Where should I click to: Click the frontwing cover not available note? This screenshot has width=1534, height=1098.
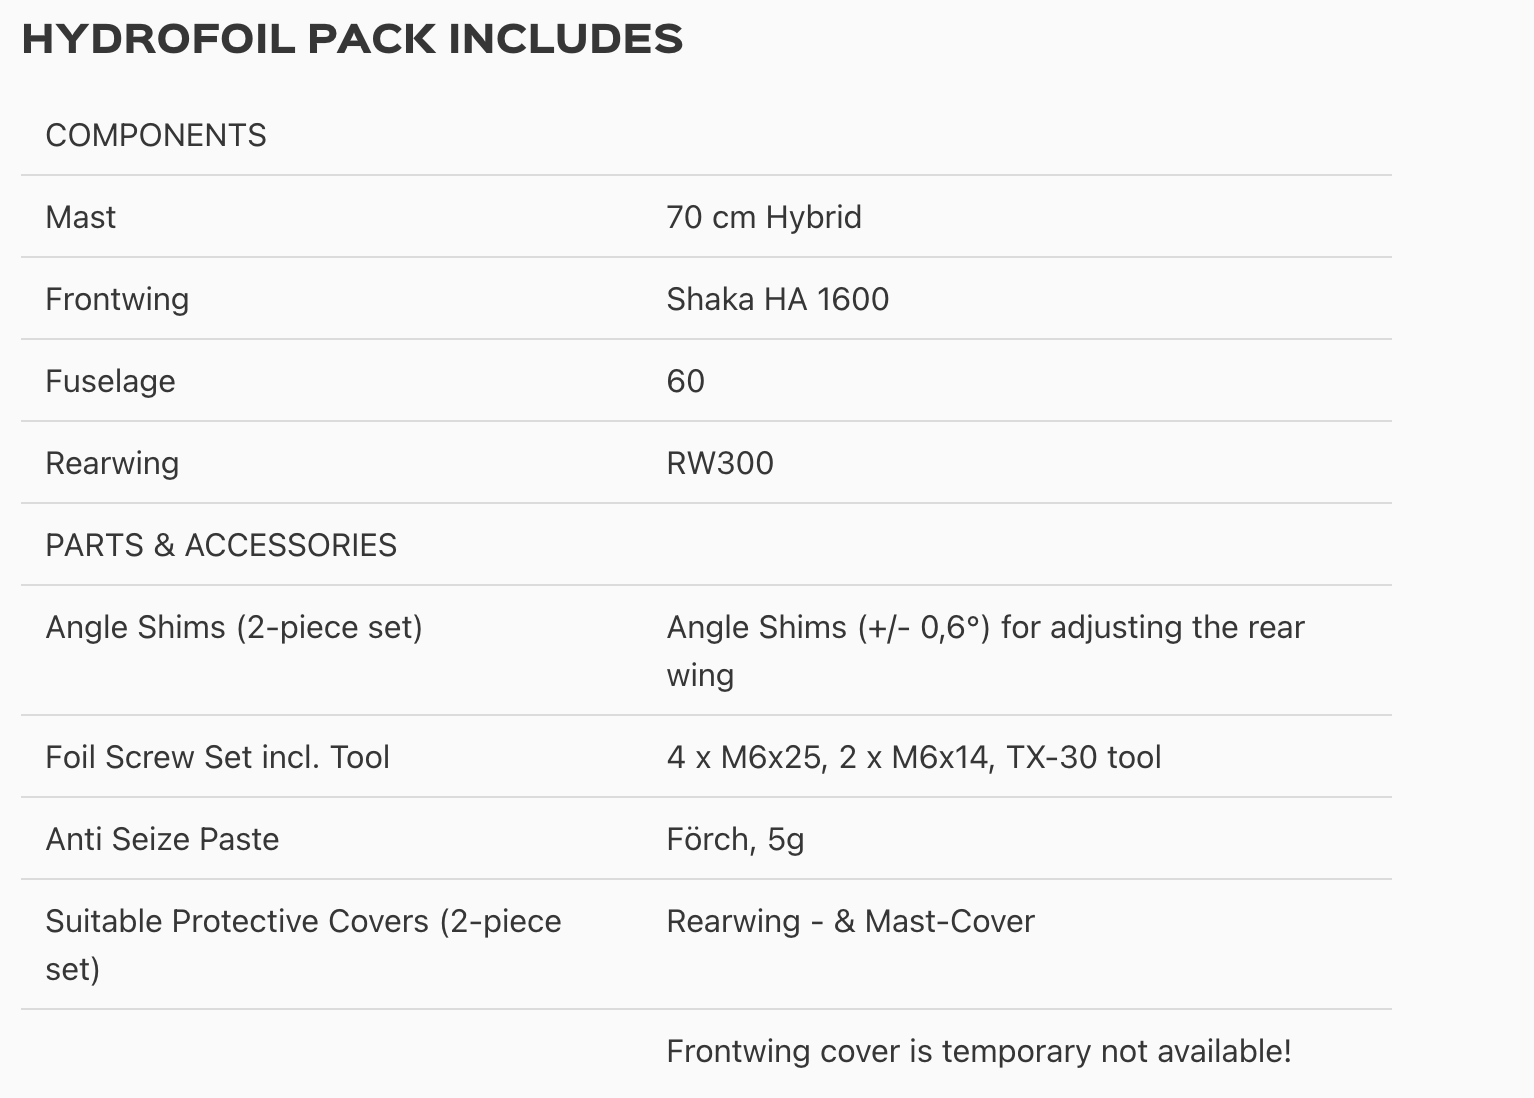(978, 1051)
